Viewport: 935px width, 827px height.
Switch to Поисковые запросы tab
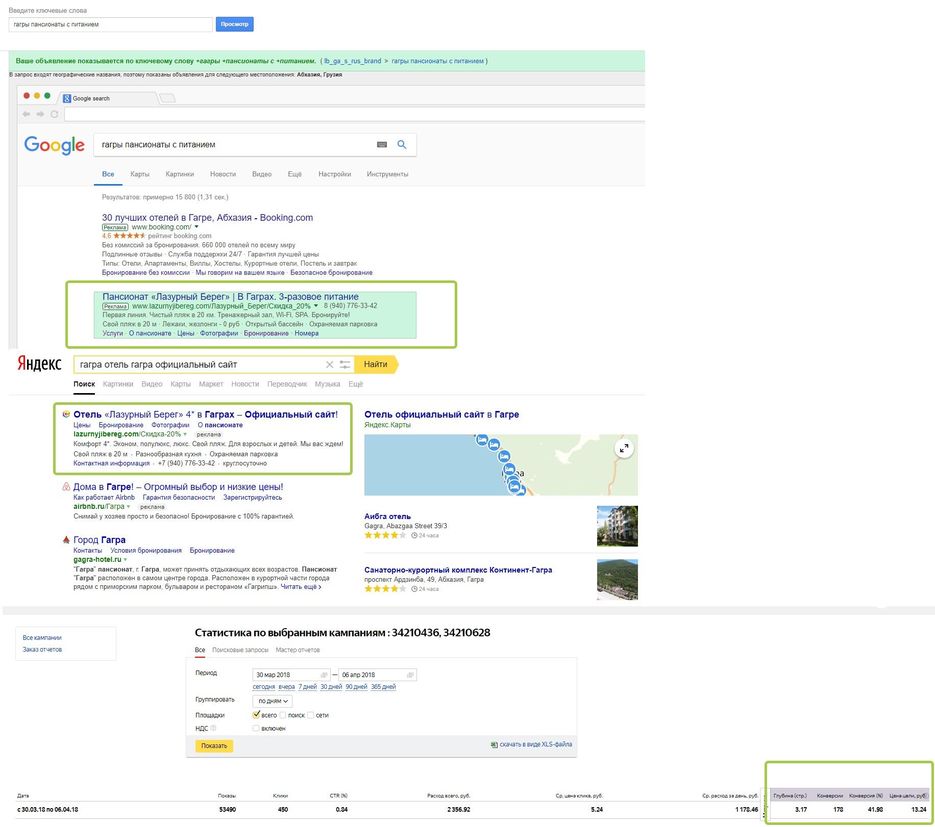tap(240, 650)
